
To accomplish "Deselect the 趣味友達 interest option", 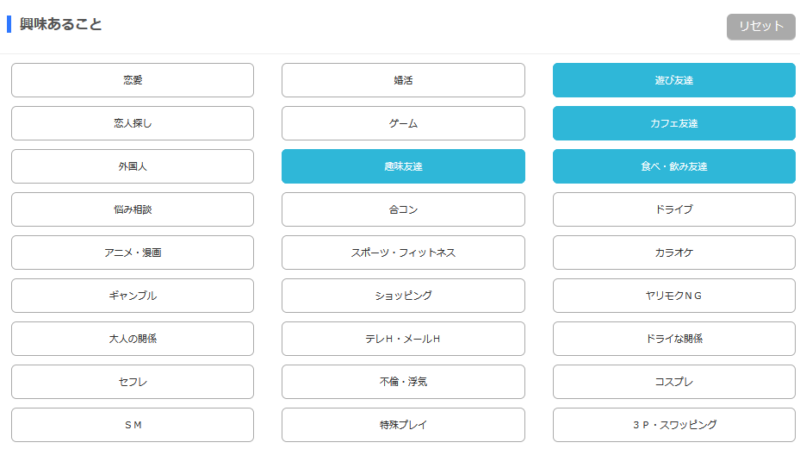I will [x=403, y=166].
